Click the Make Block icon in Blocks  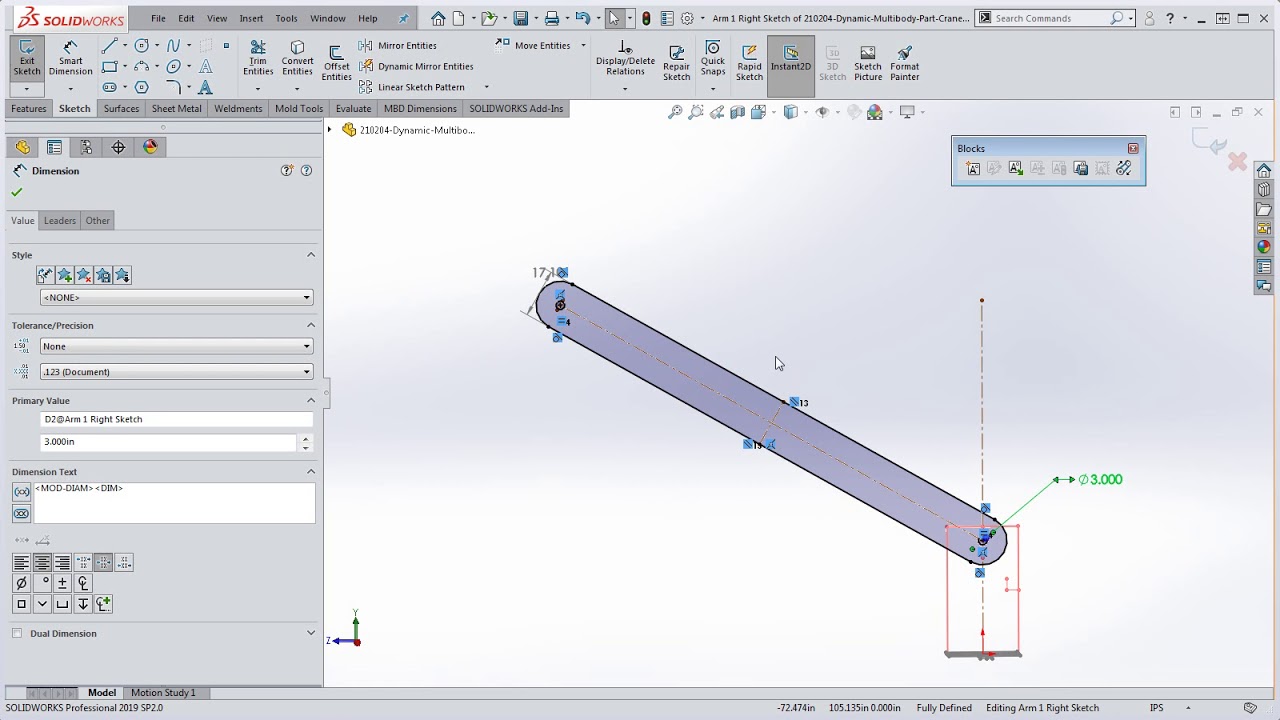click(x=973, y=169)
